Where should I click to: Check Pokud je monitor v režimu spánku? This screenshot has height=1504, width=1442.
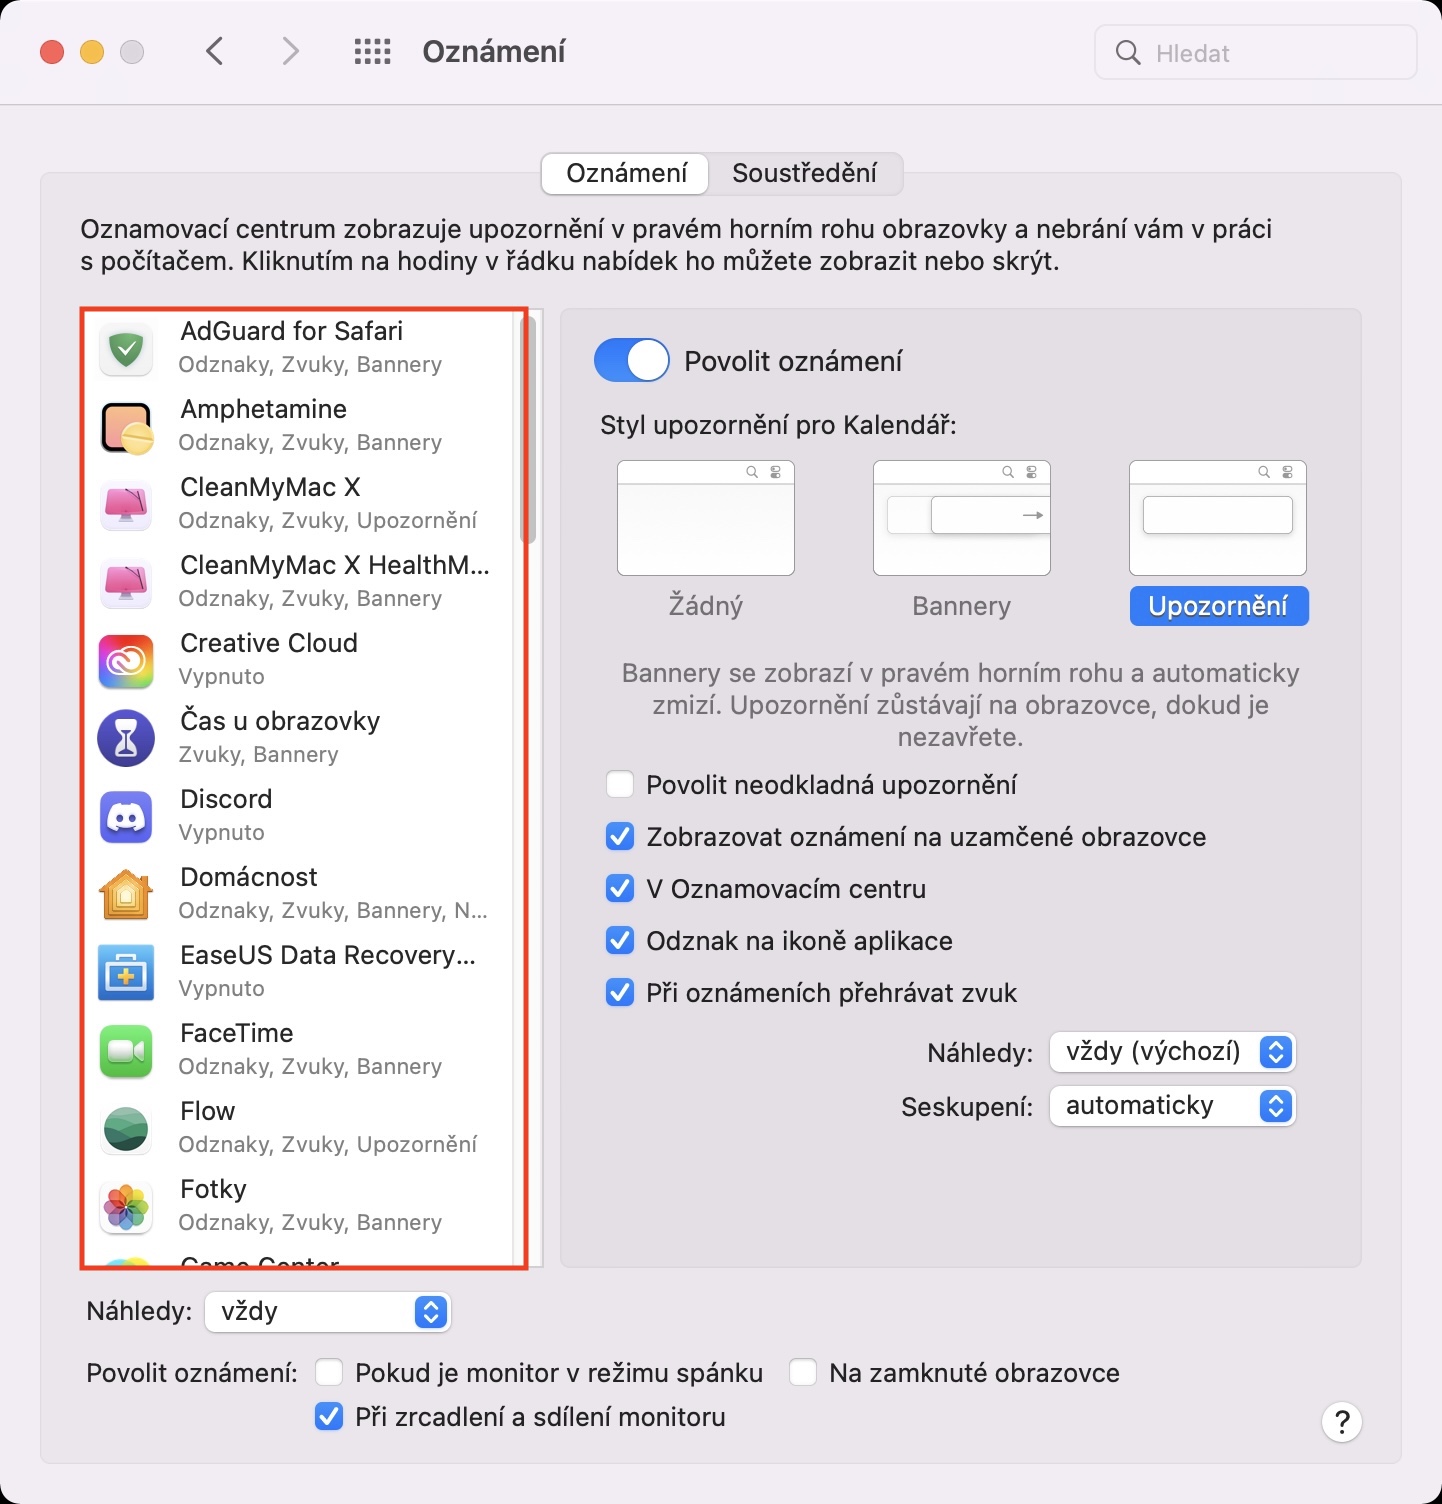click(x=329, y=1372)
